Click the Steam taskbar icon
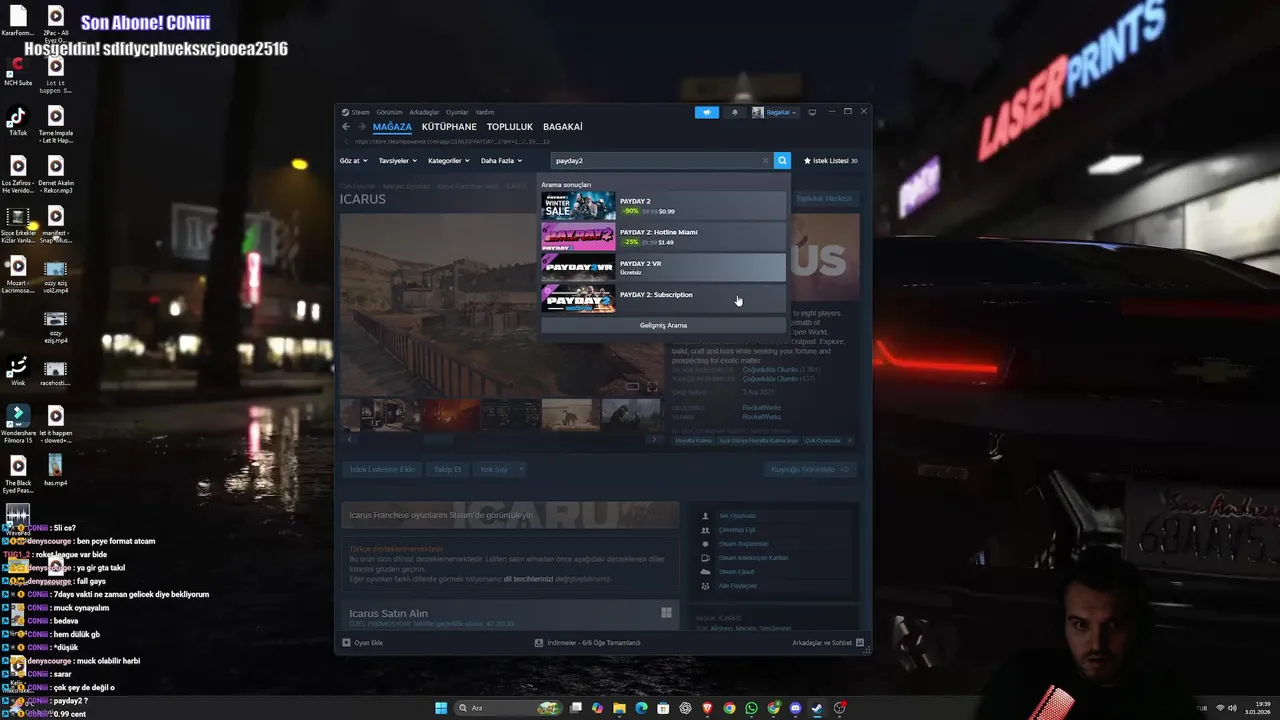Image resolution: width=1280 pixels, height=720 pixels. point(817,708)
